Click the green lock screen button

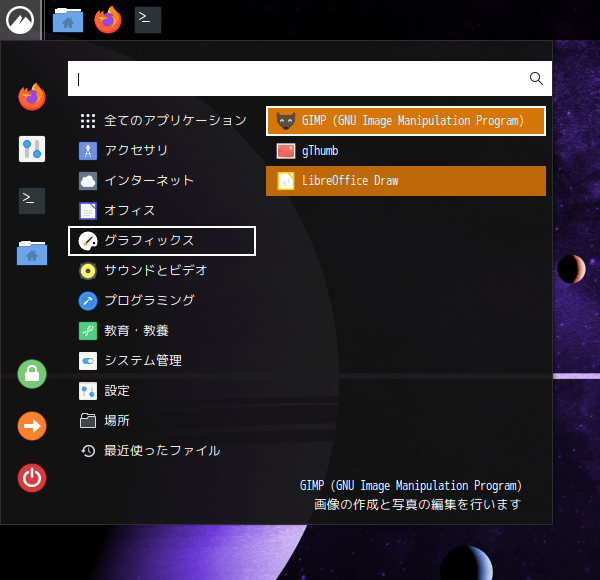[x=32, y=374]
